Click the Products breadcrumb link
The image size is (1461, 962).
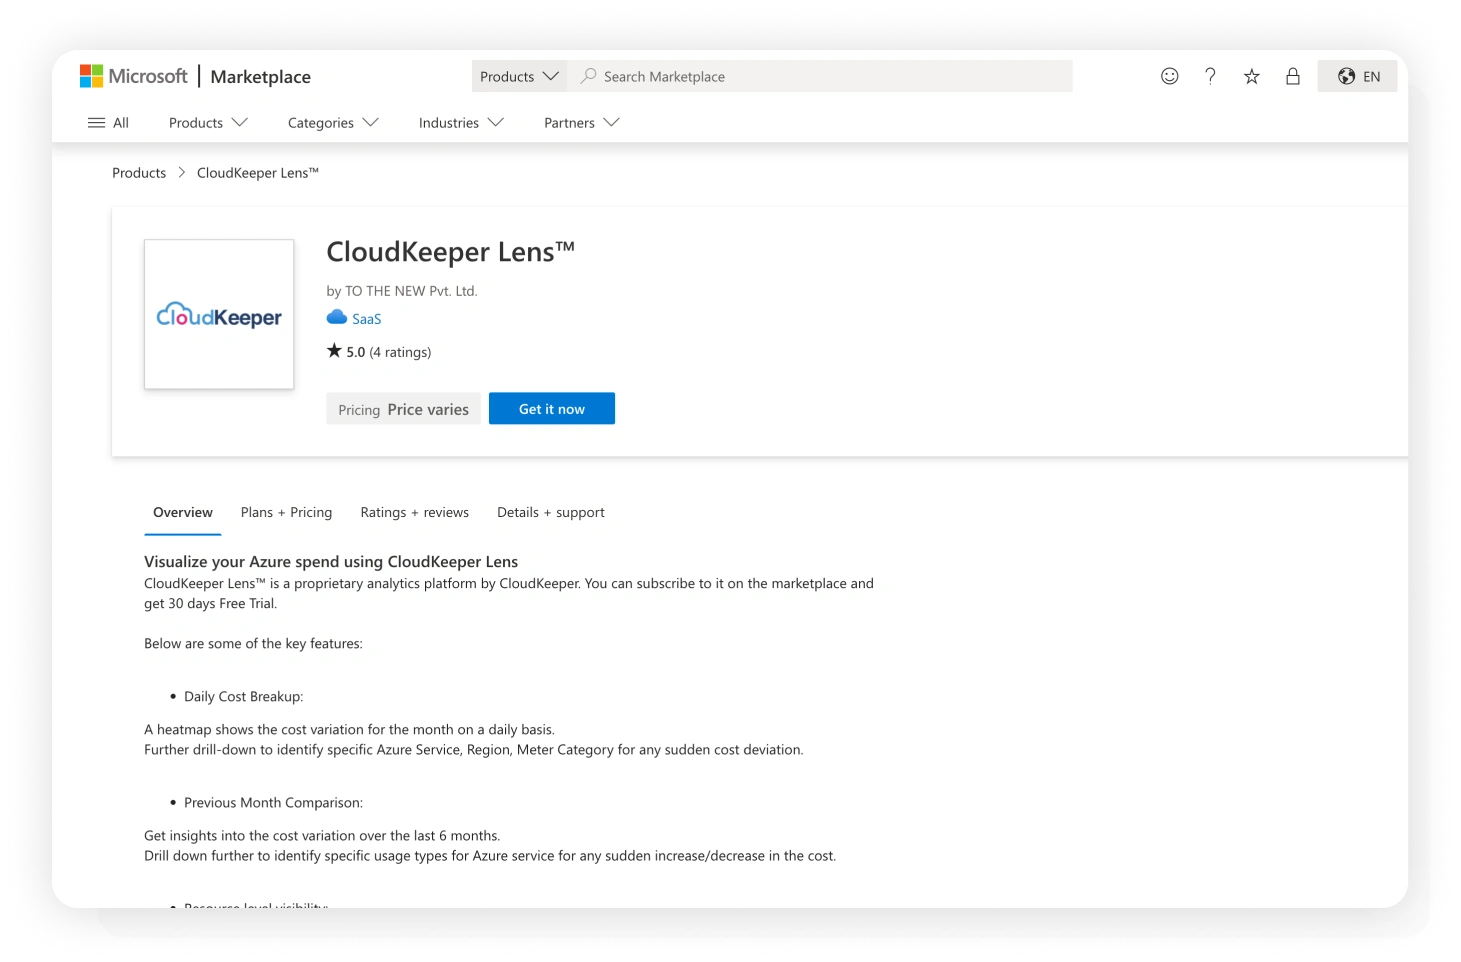coord(139,173)
